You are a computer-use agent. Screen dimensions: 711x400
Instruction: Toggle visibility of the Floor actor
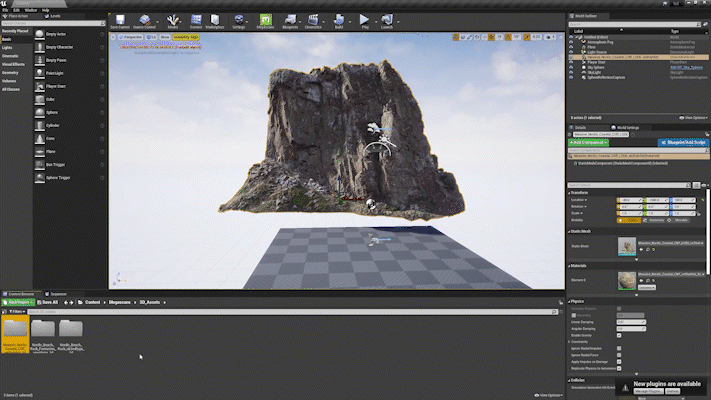coord(573,46)
